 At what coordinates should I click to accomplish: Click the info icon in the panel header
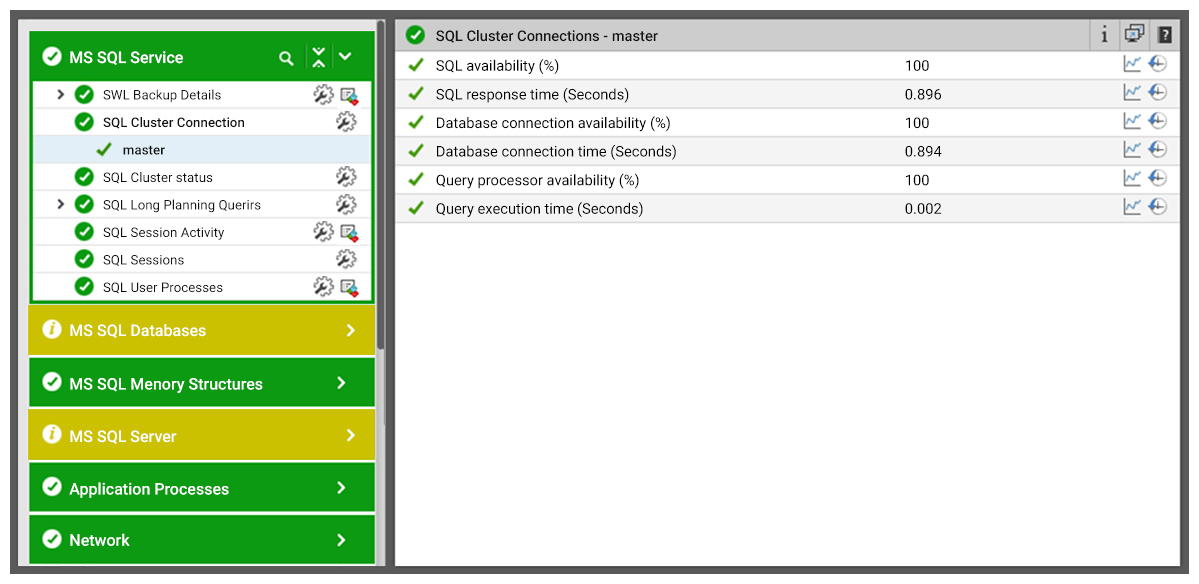pos(1104,35)
